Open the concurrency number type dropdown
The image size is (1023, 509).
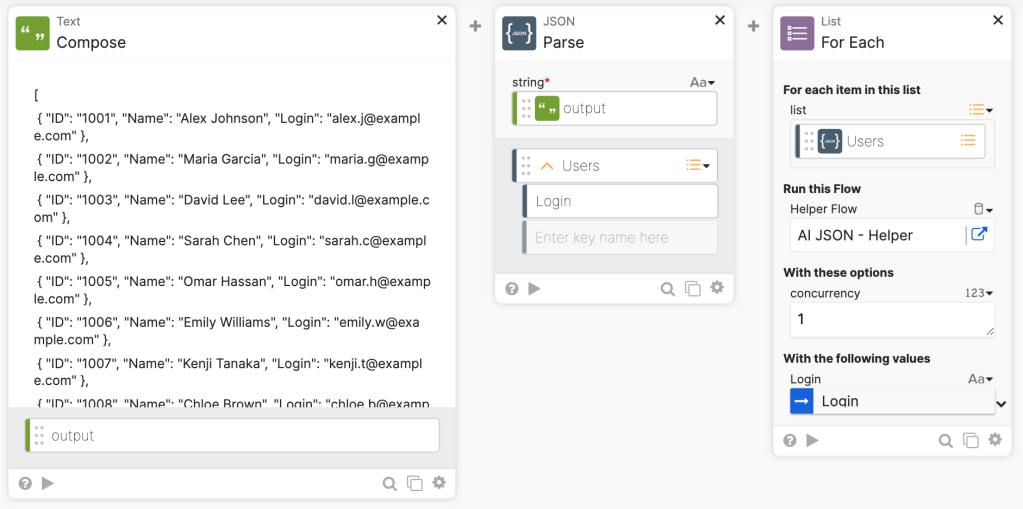(979, 294)
